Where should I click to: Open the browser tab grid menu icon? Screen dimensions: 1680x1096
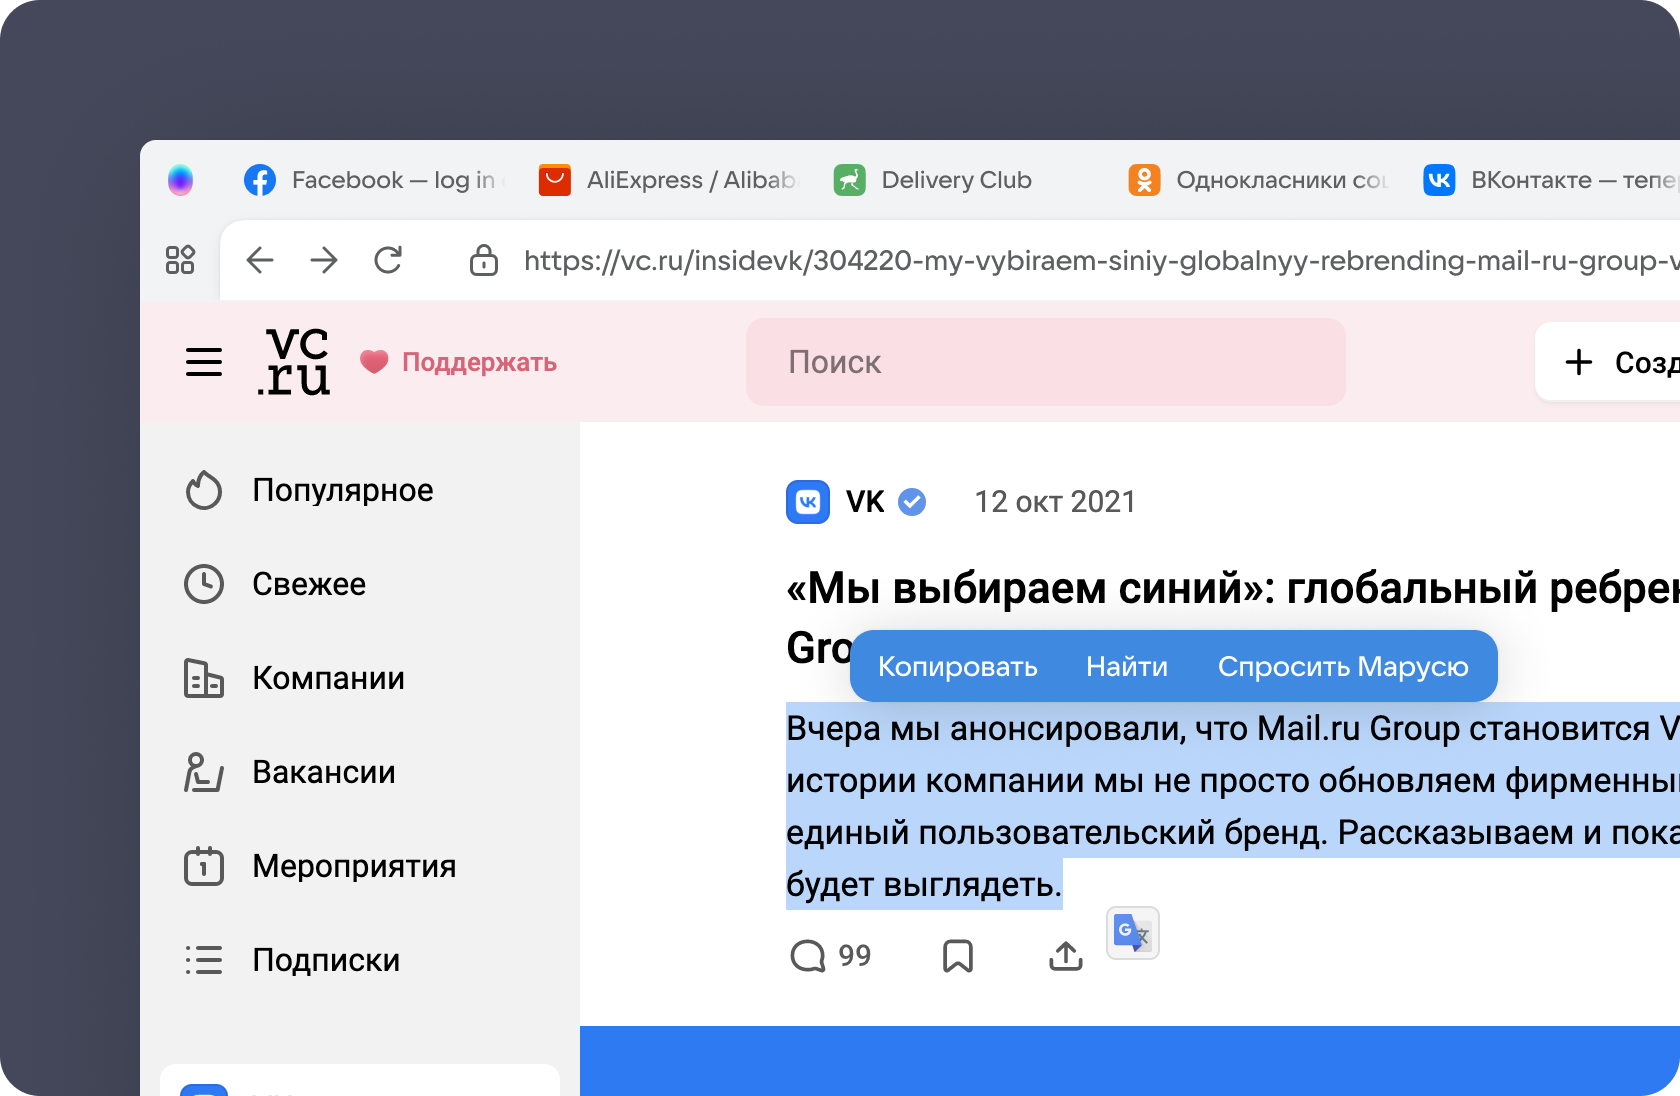point(180,260)
